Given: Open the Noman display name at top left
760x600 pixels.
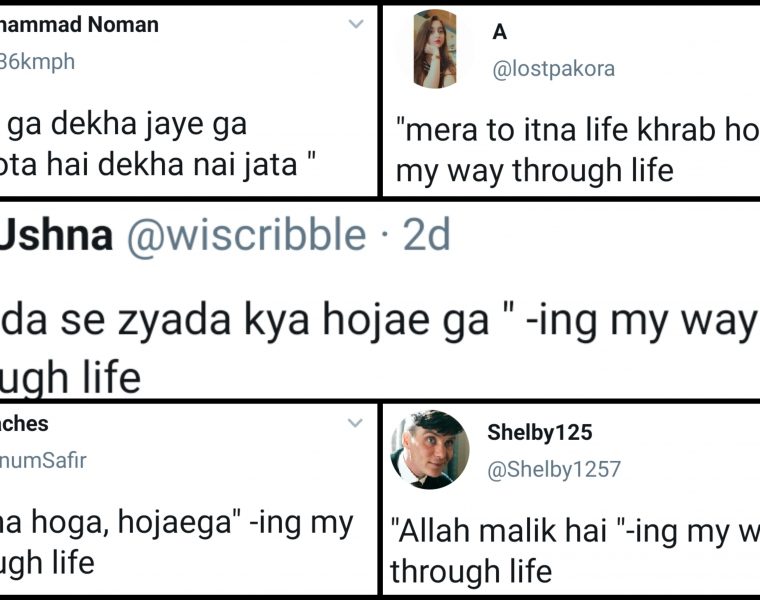Looking at the screenshot, I should [80, 25].
